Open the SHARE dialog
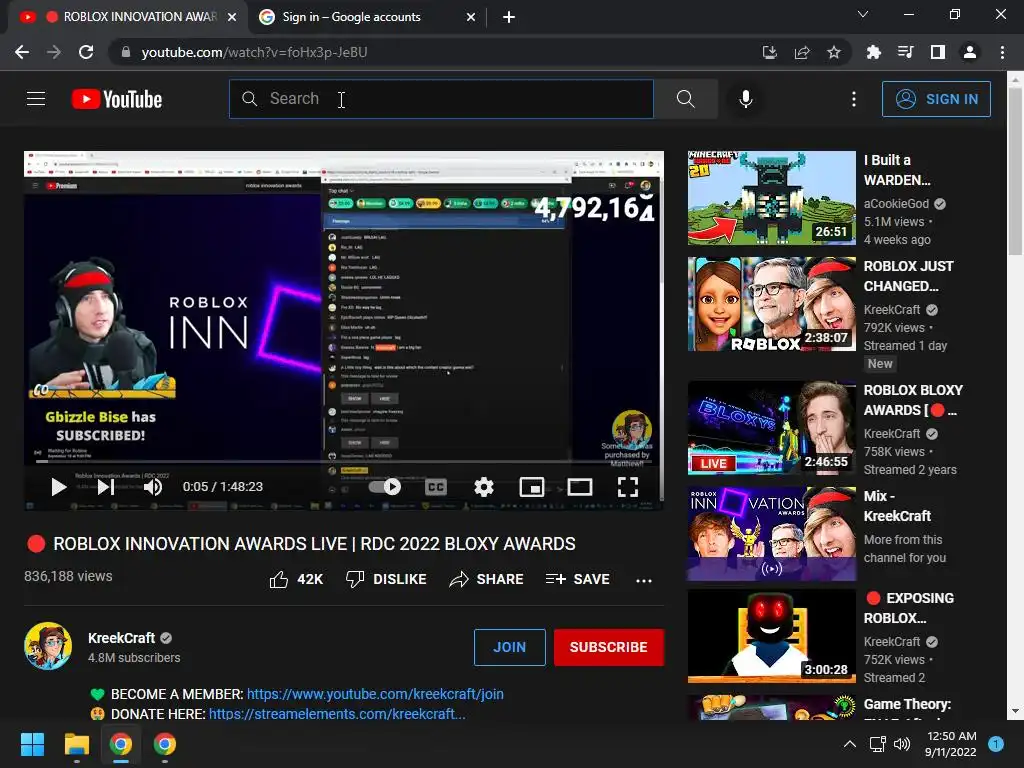1024x768 pixels. [x=487, y=579]
